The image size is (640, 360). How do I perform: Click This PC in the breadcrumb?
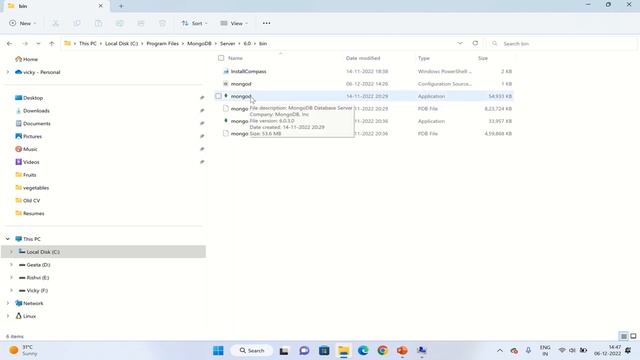coord(88,43)
